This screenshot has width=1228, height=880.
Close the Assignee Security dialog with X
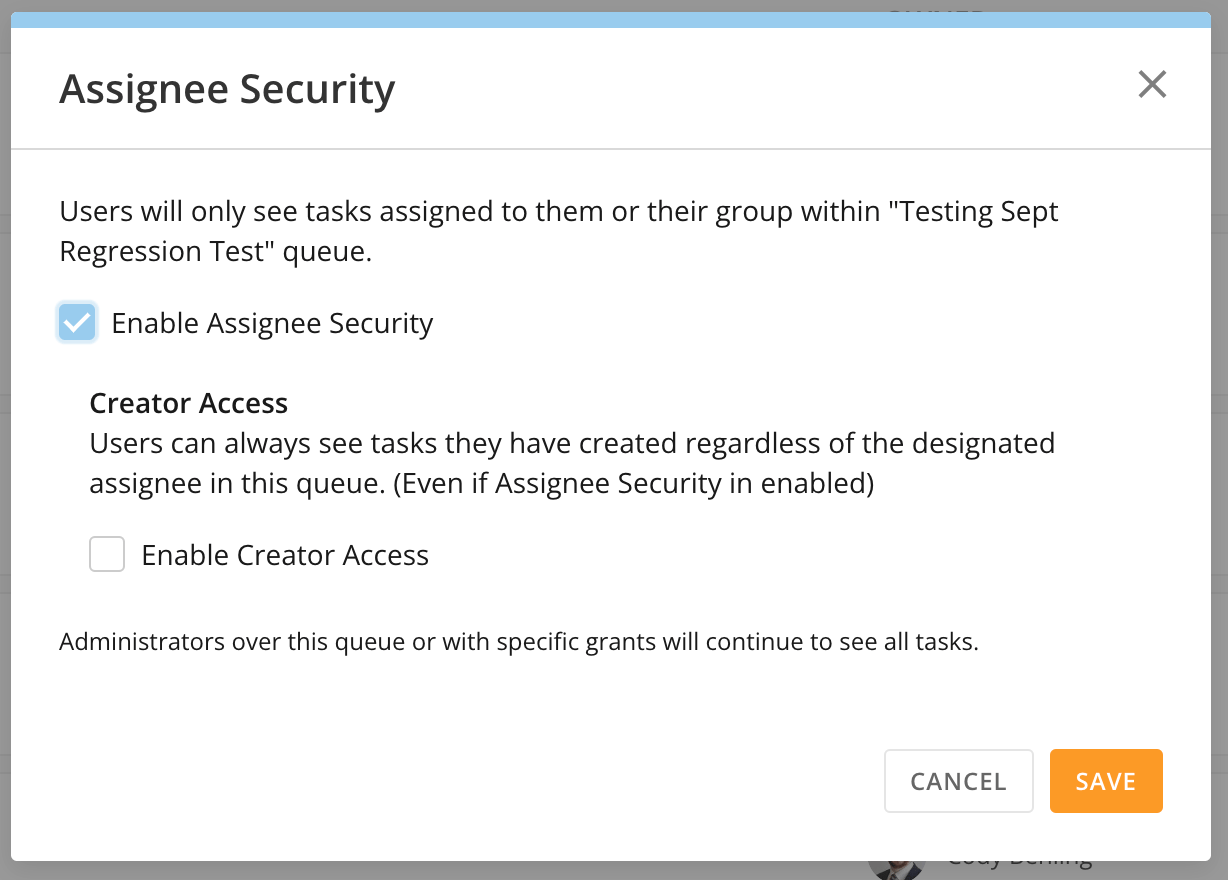1152,85
